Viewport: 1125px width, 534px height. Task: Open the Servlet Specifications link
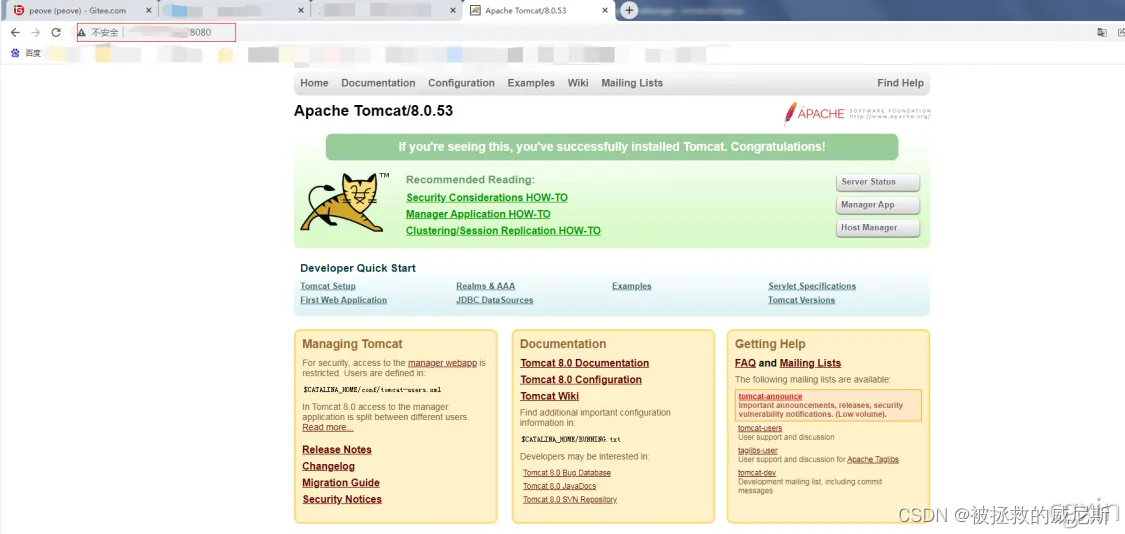coord(812,286)
